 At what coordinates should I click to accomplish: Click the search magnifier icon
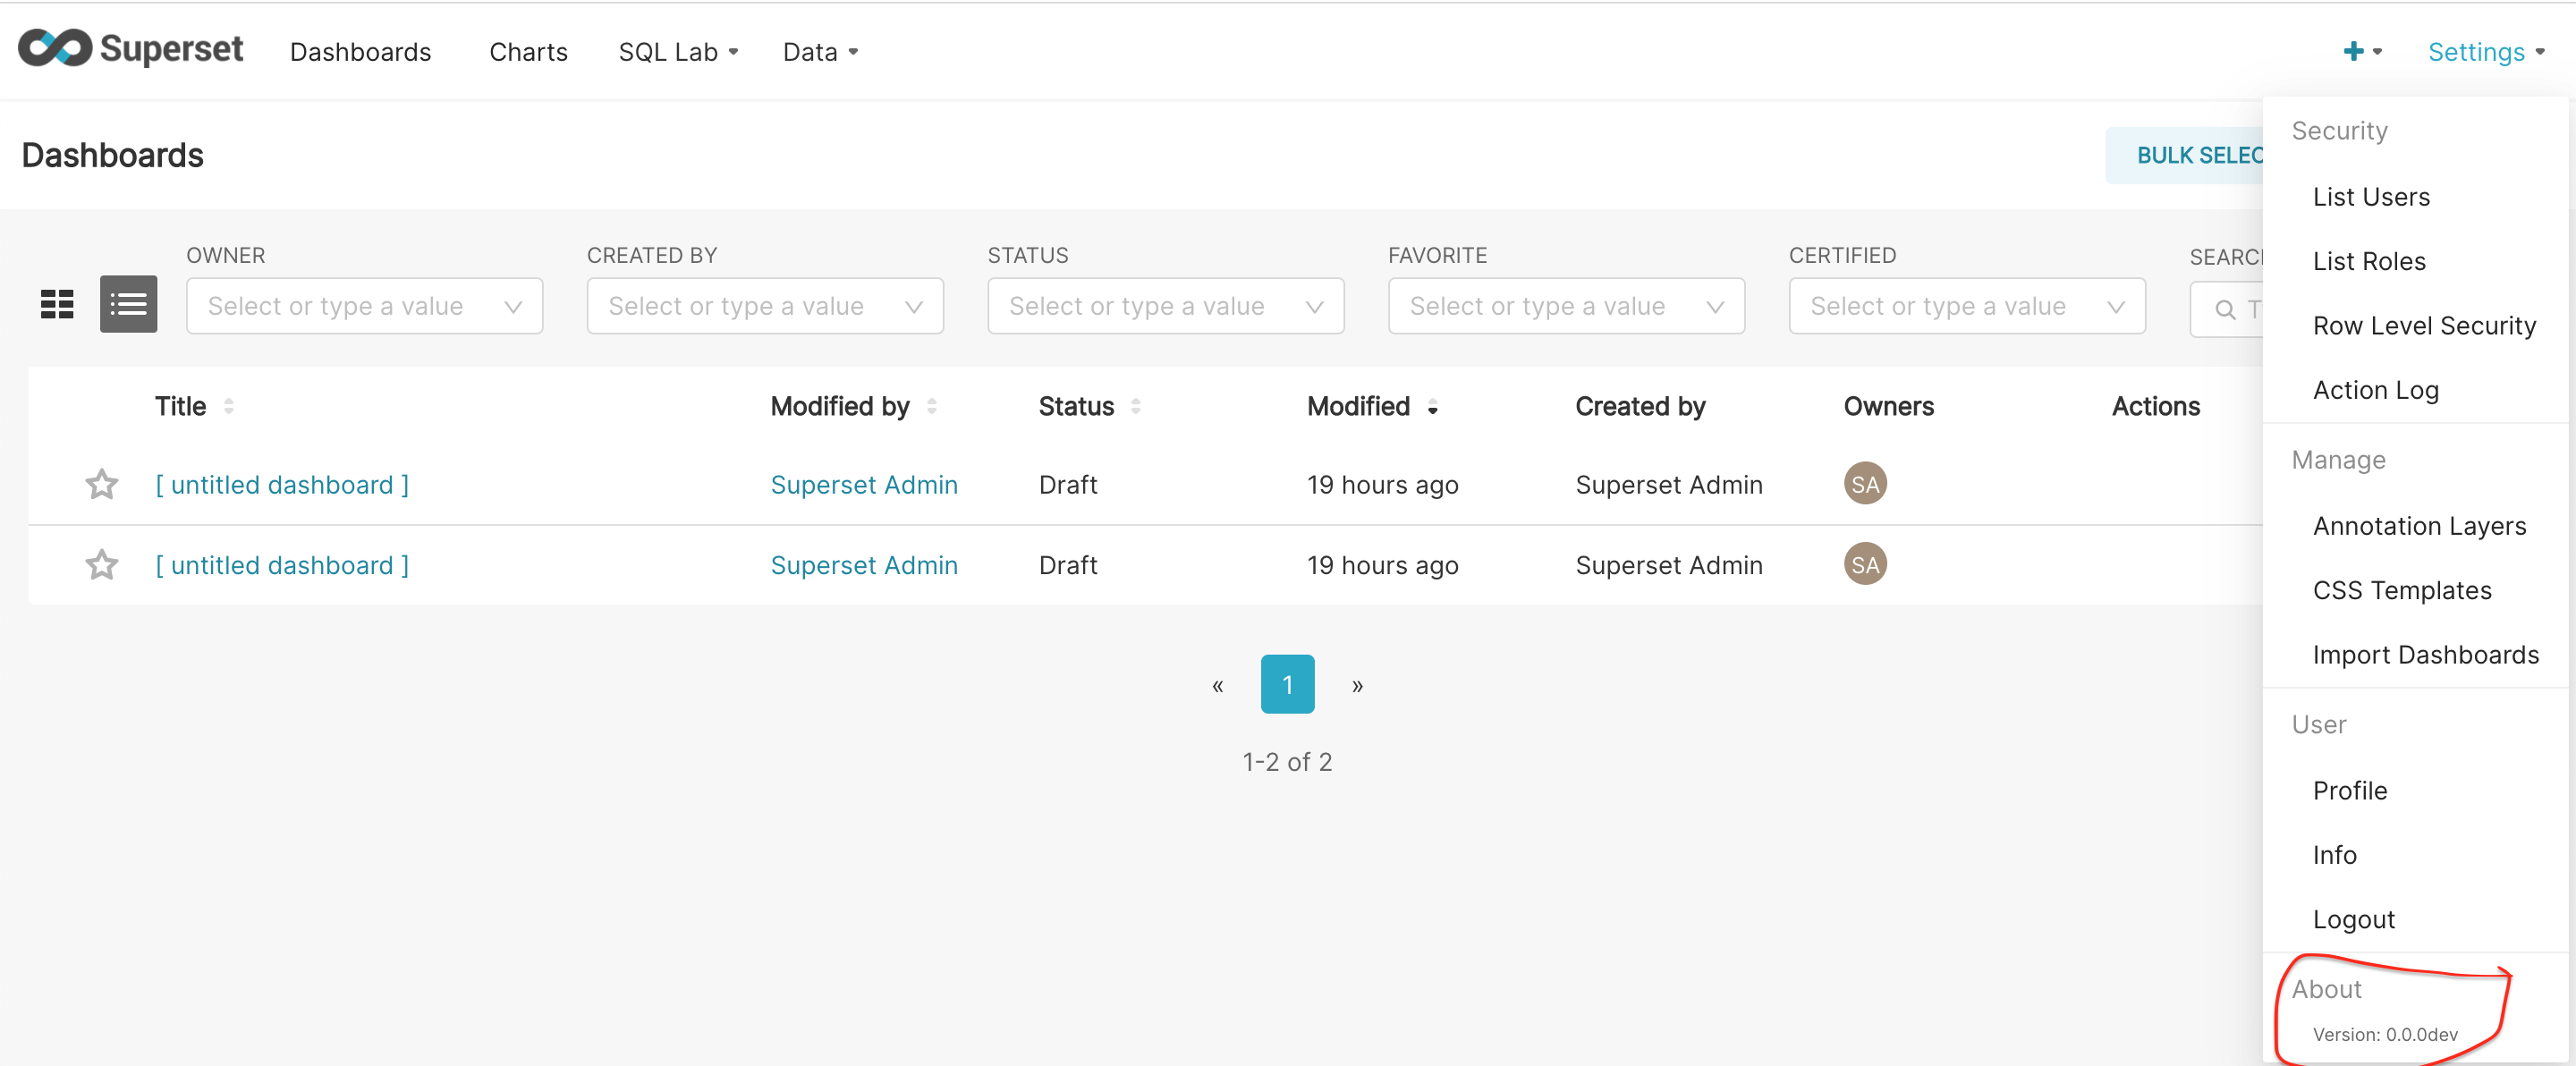[2224, 310]
